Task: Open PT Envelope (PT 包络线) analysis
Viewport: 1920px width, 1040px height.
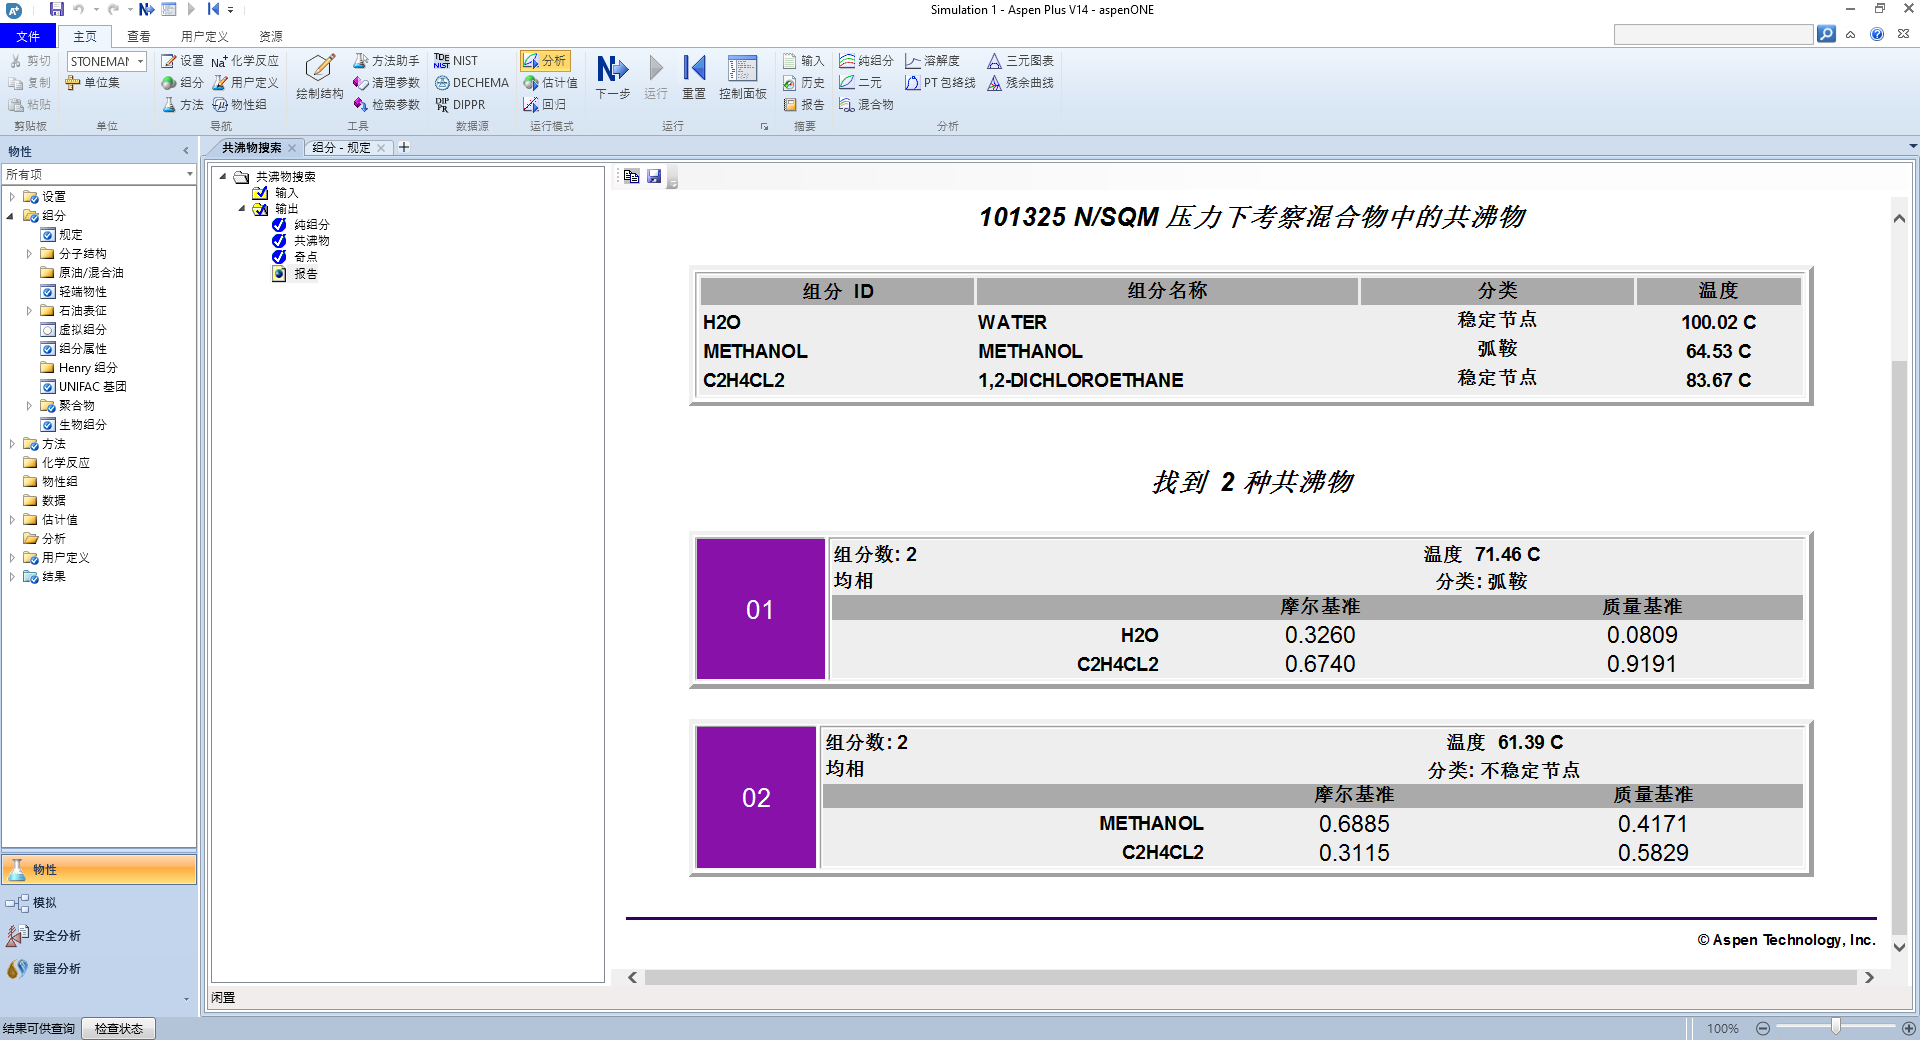Action: (x=940, y=83)
